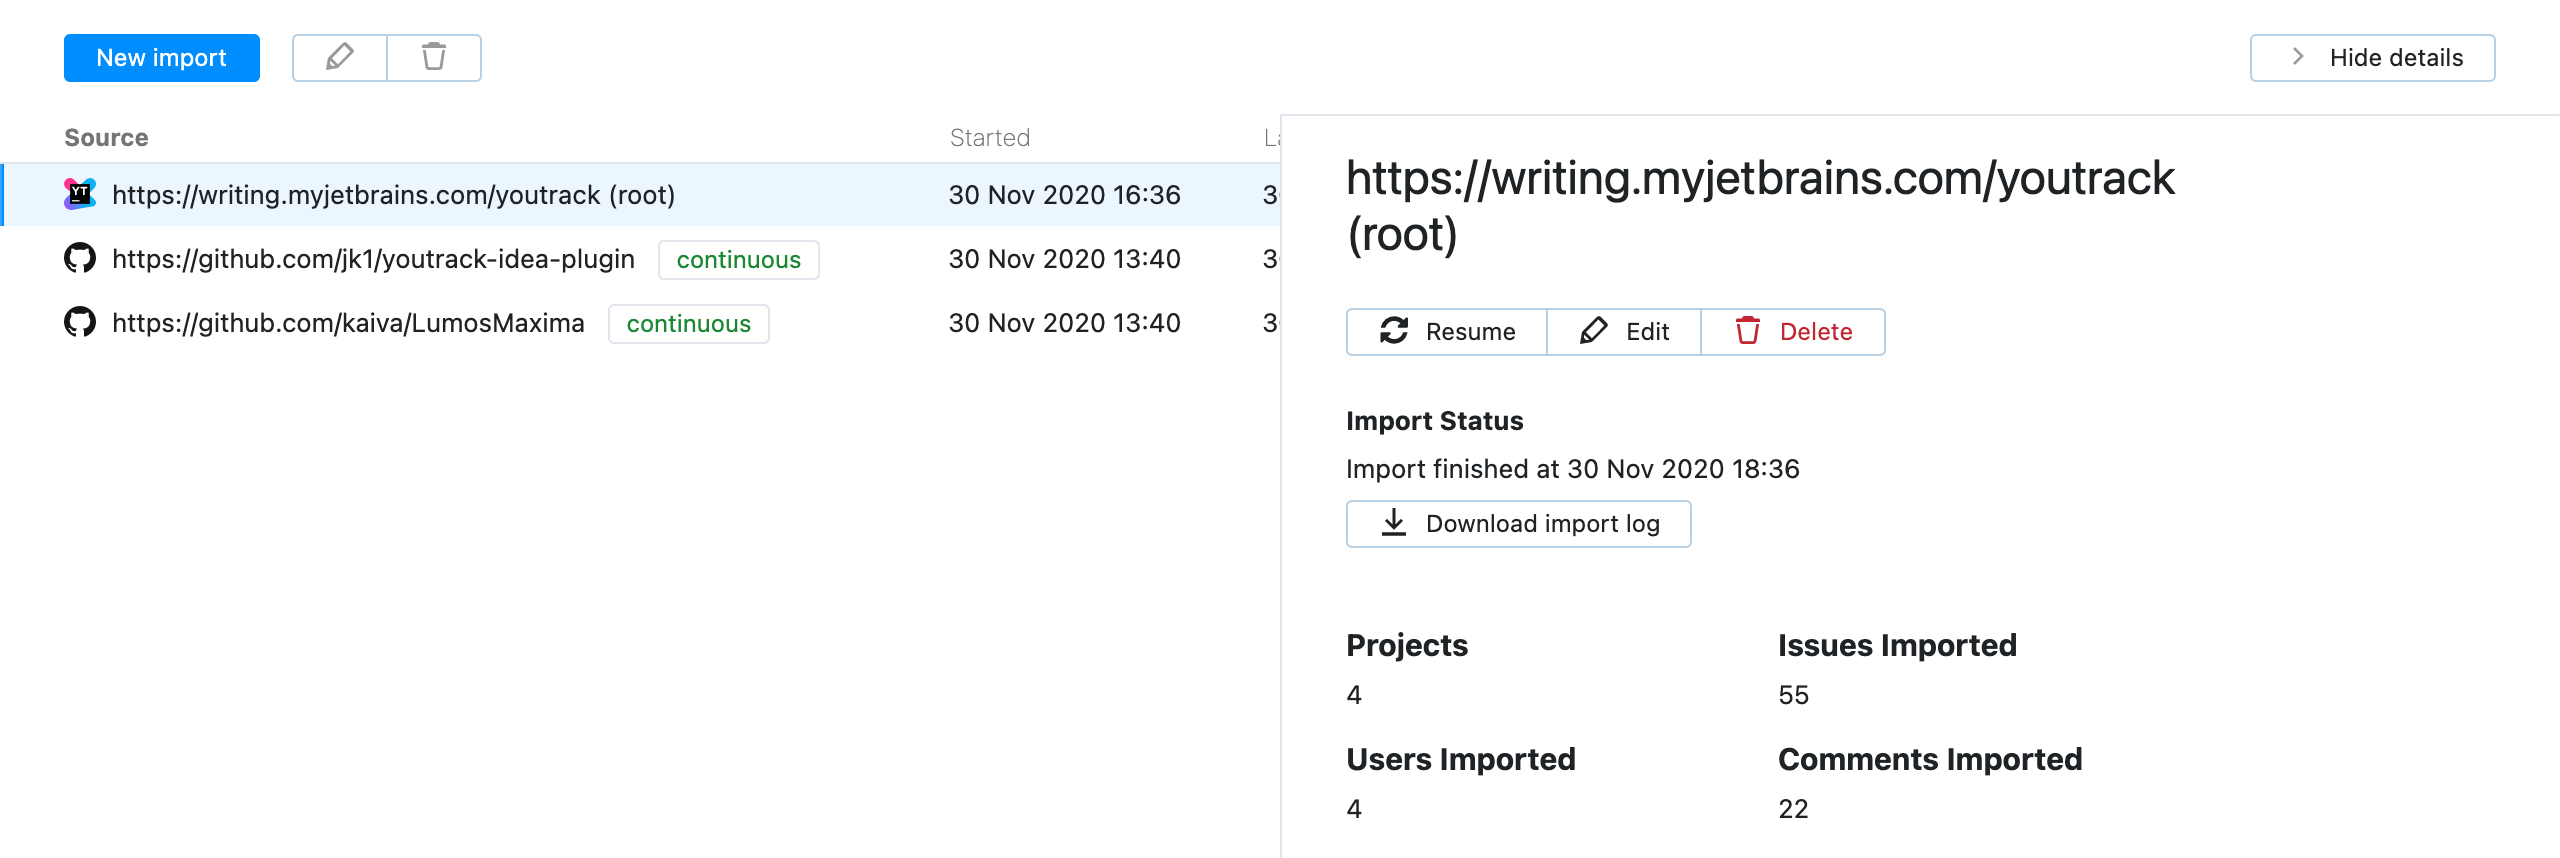
Task: Click continuous tag on youtrack-idea-plugin row
Action: tap(739, 260)
